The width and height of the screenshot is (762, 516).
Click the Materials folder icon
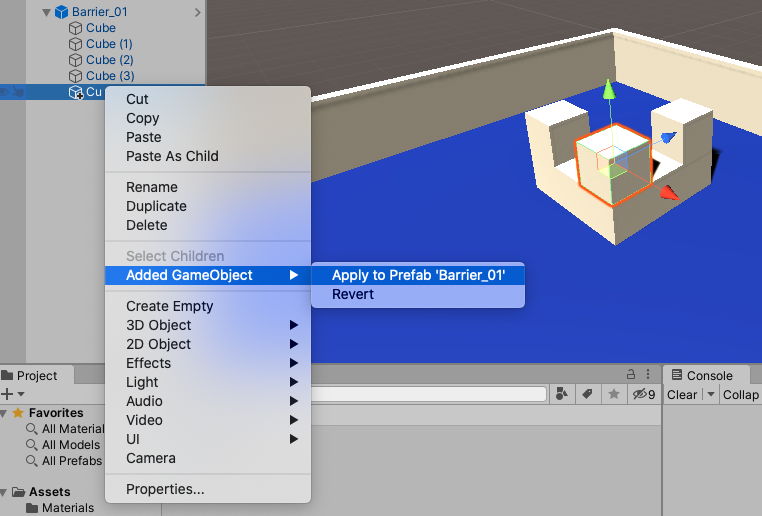click(32, 508)
